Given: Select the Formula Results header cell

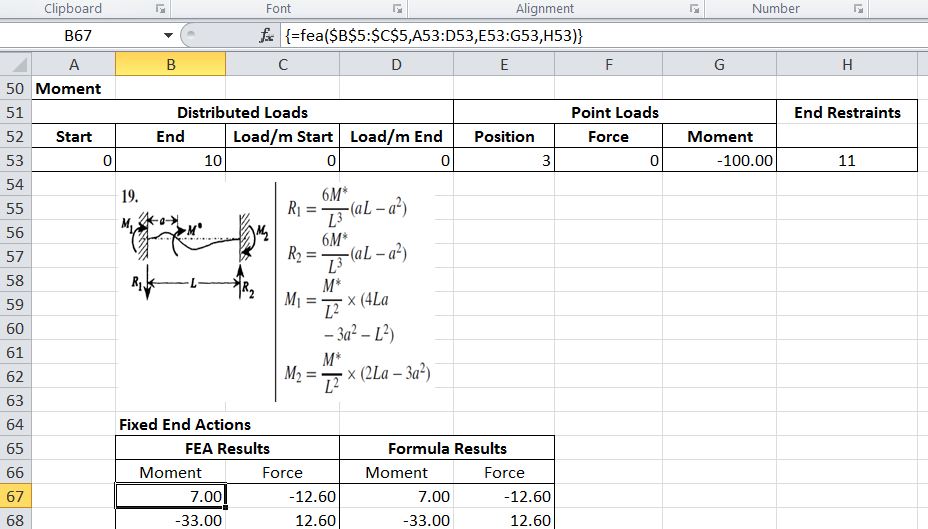Looking at the screenshot, I should [x=446, y=448].
